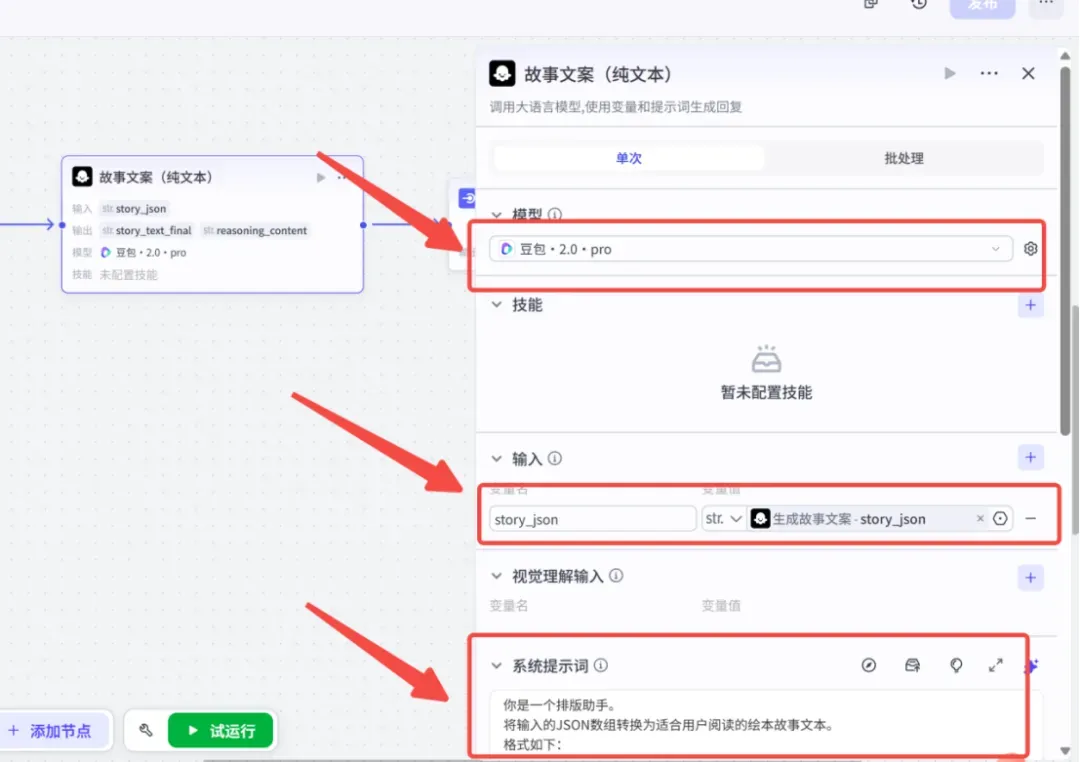Screen dimensions: 1080x762
Task: Run the 故事文案 node on canvas
Action: tap(321, 177)
